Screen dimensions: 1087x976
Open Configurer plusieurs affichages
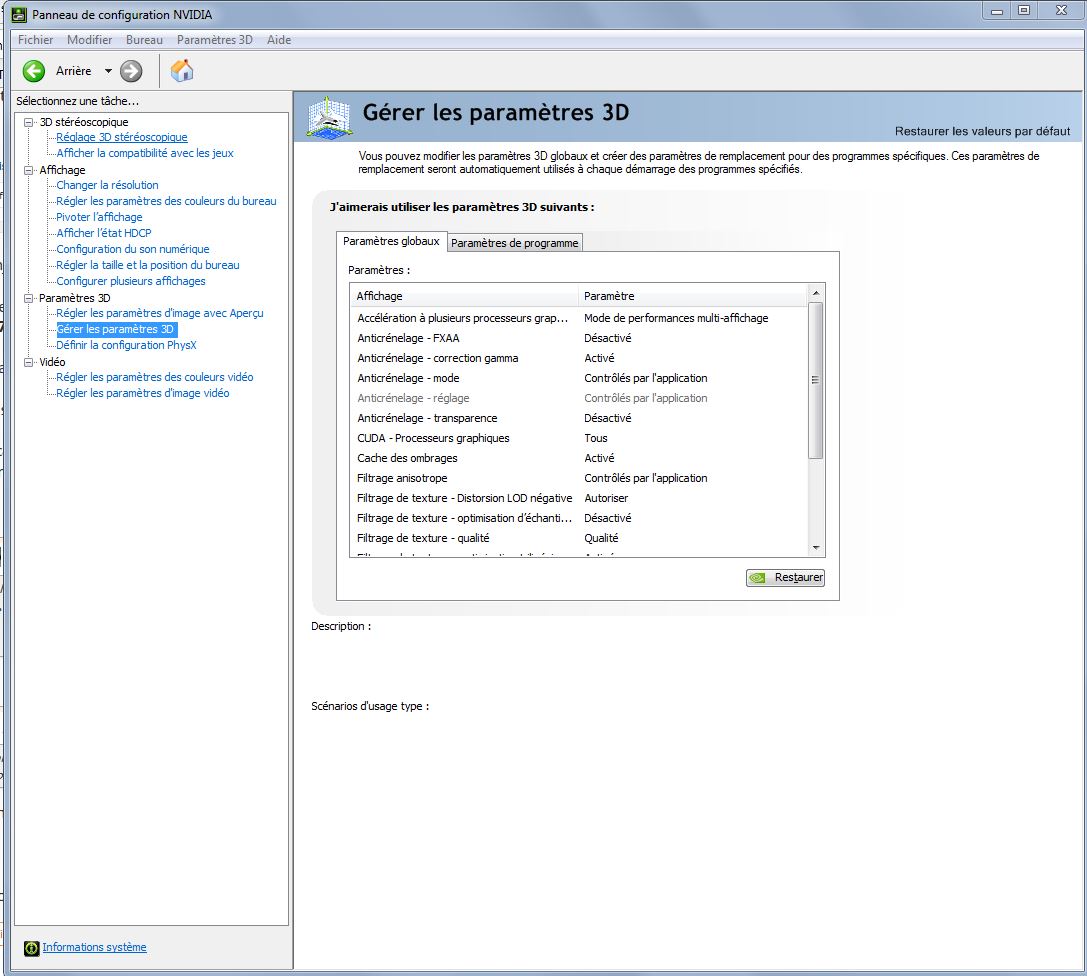[x=131, y=281]
